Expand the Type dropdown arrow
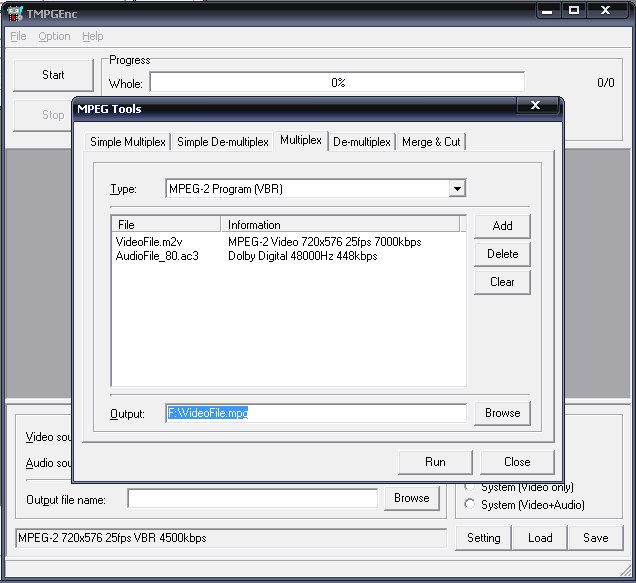The height and width of the screenshot is (583, 636). [457, 189]
